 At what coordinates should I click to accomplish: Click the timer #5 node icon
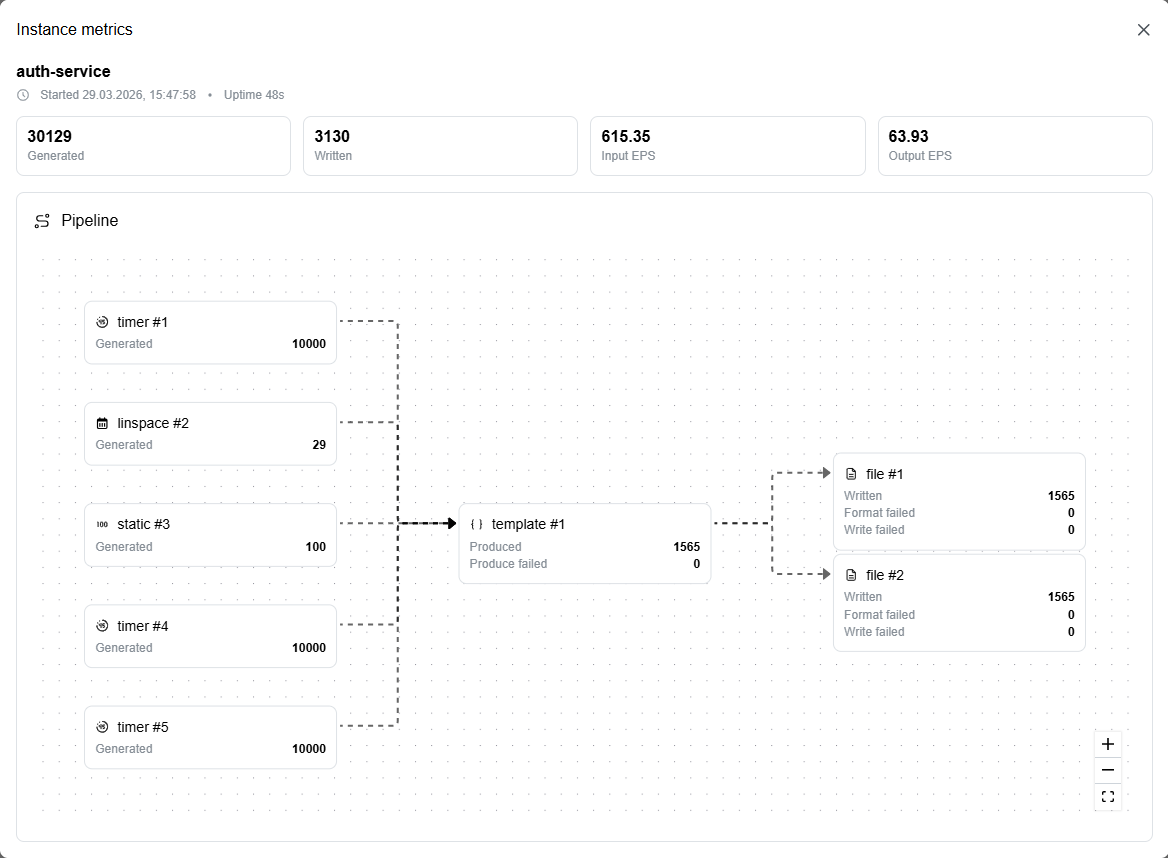pyautogui.click(x=102, y=727)
